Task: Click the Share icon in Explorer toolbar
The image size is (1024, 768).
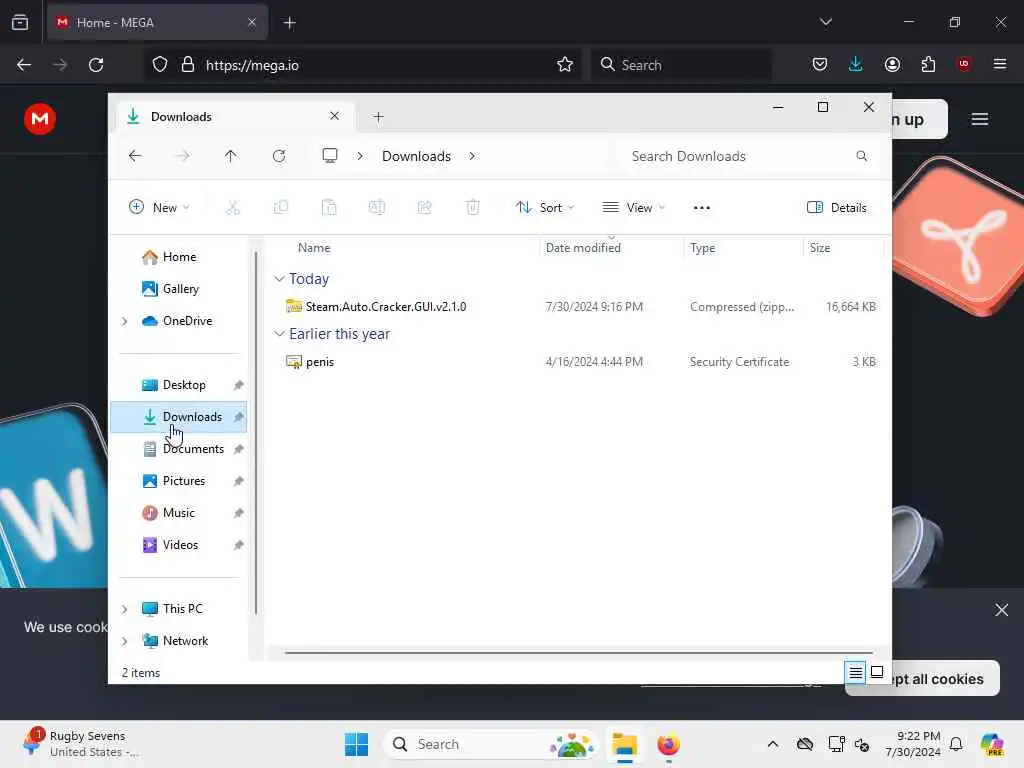Action: (x=424, y=208)
